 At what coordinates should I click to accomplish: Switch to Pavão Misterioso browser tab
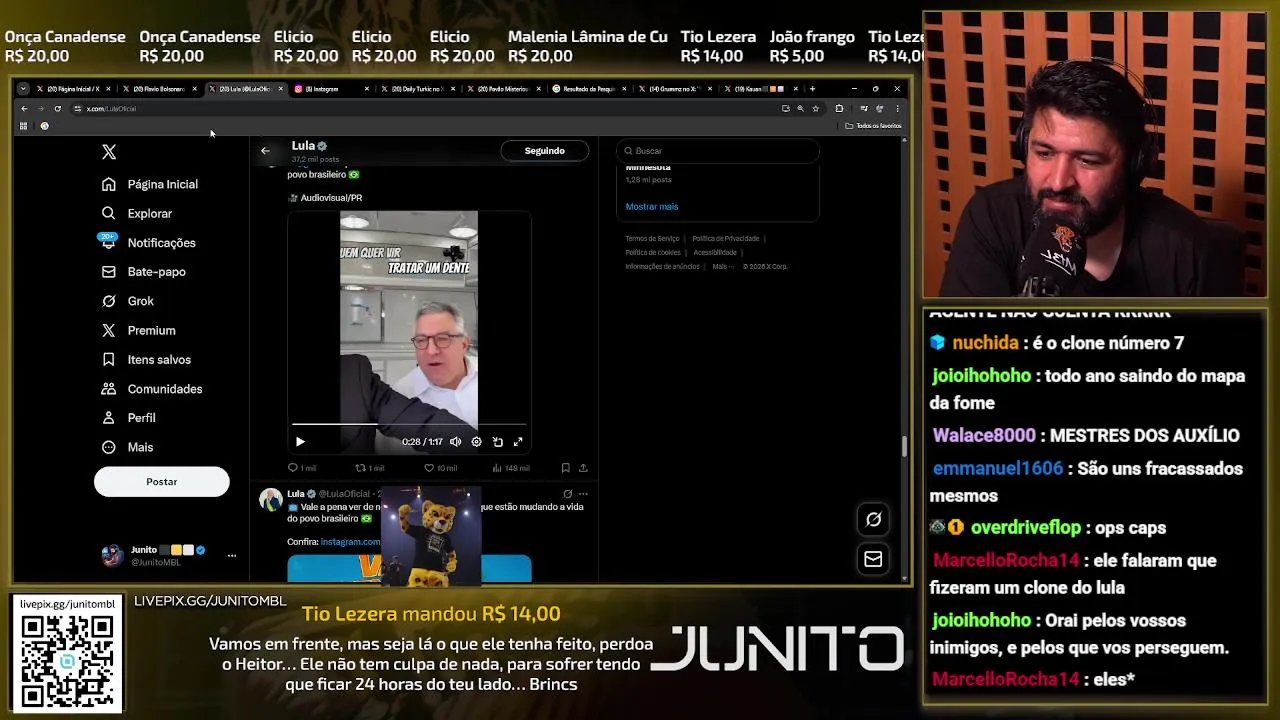tap(504, 89)
